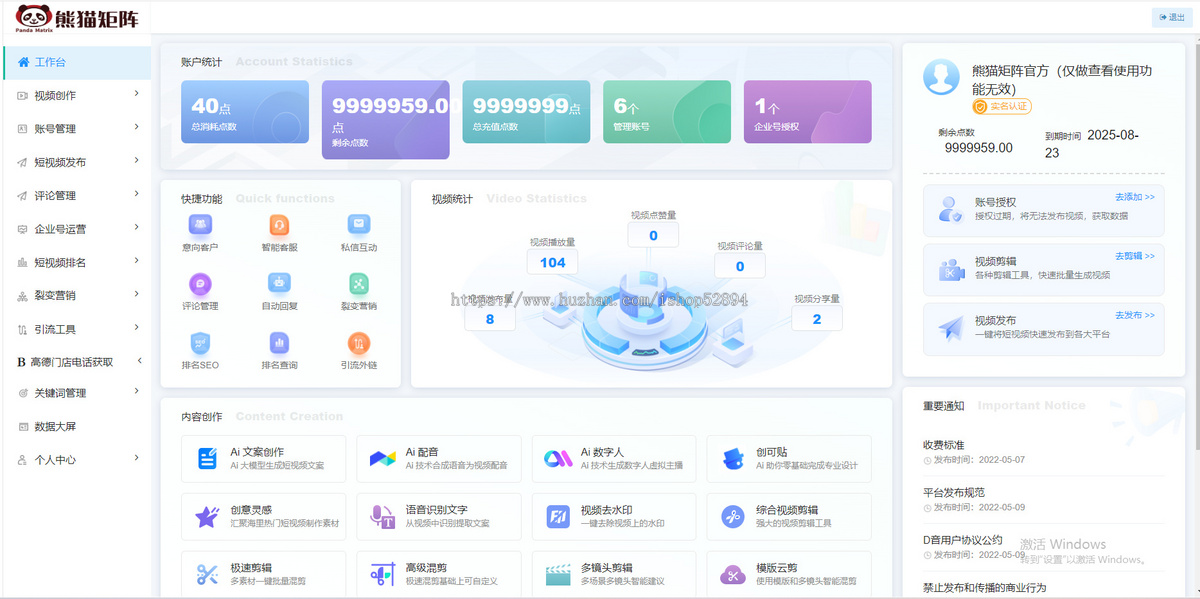Expand the 短视频排名 sidebar chevron

(x=136, y=261)
